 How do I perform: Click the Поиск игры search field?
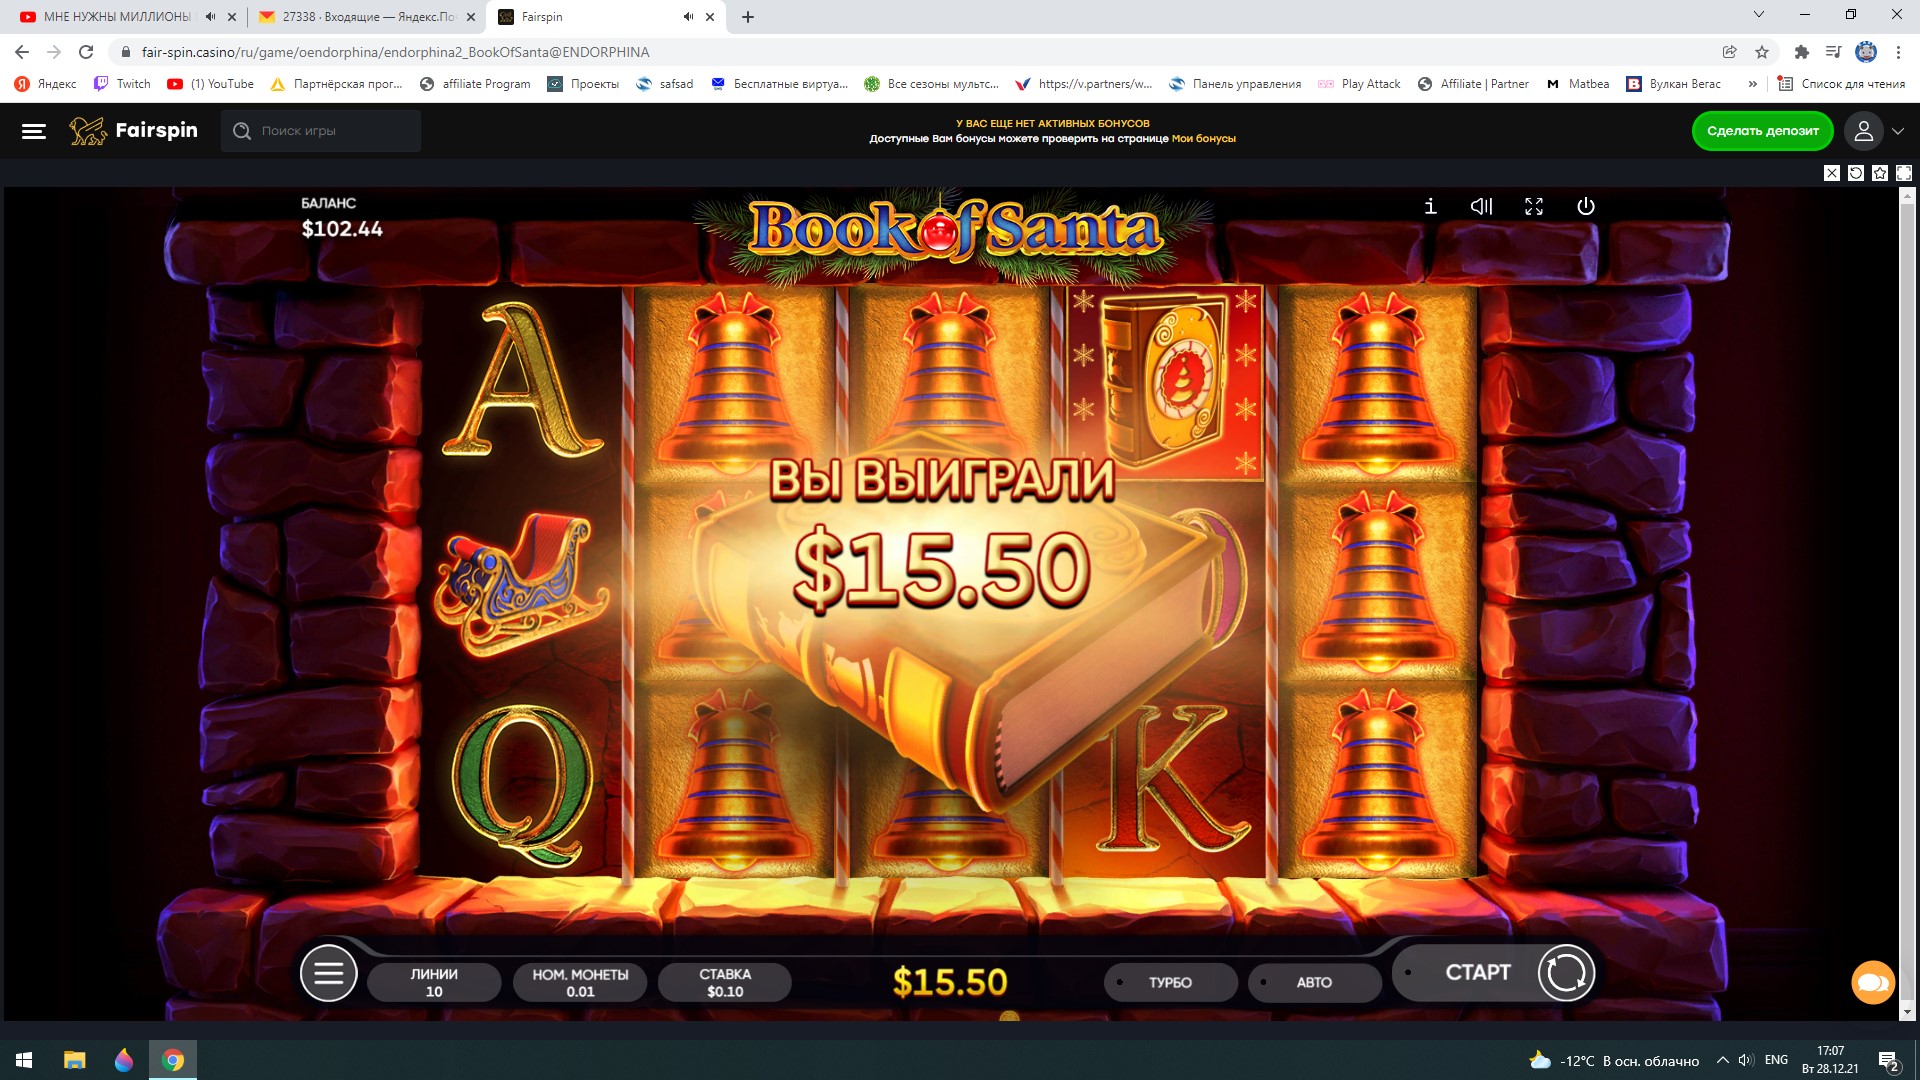click(x=321, y=131)
